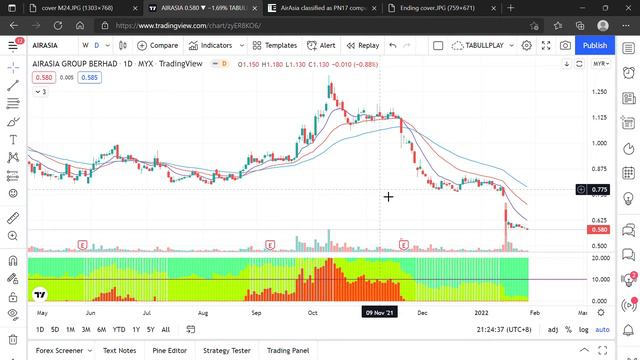Click the Publish button
The height and width of the screenshot is (360, 640).
click(595, 45)
